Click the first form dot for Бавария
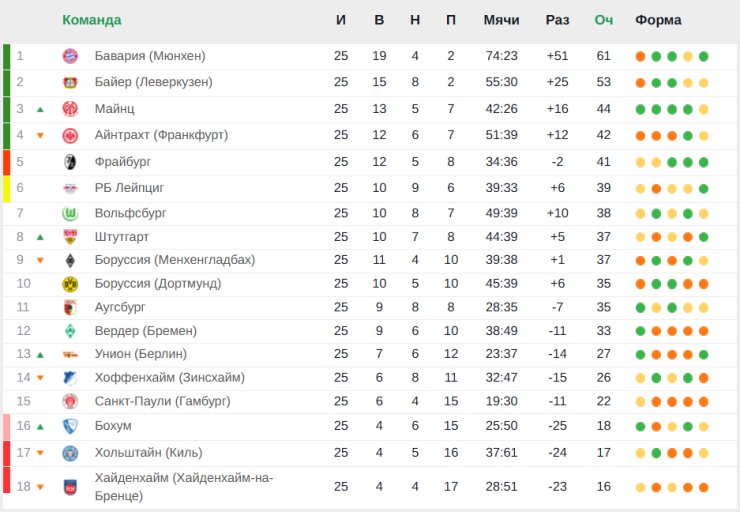 point(640,56)
